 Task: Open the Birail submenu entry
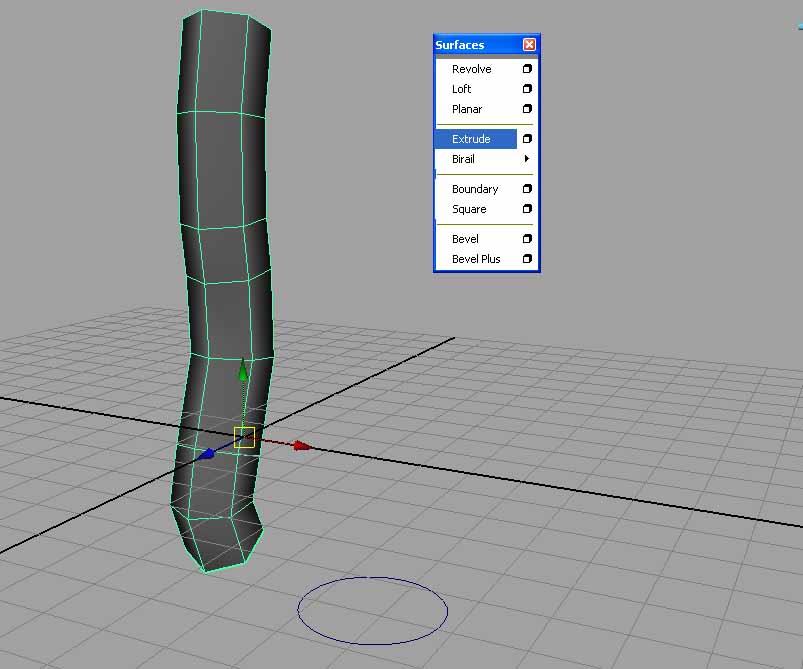pos(463,159)
